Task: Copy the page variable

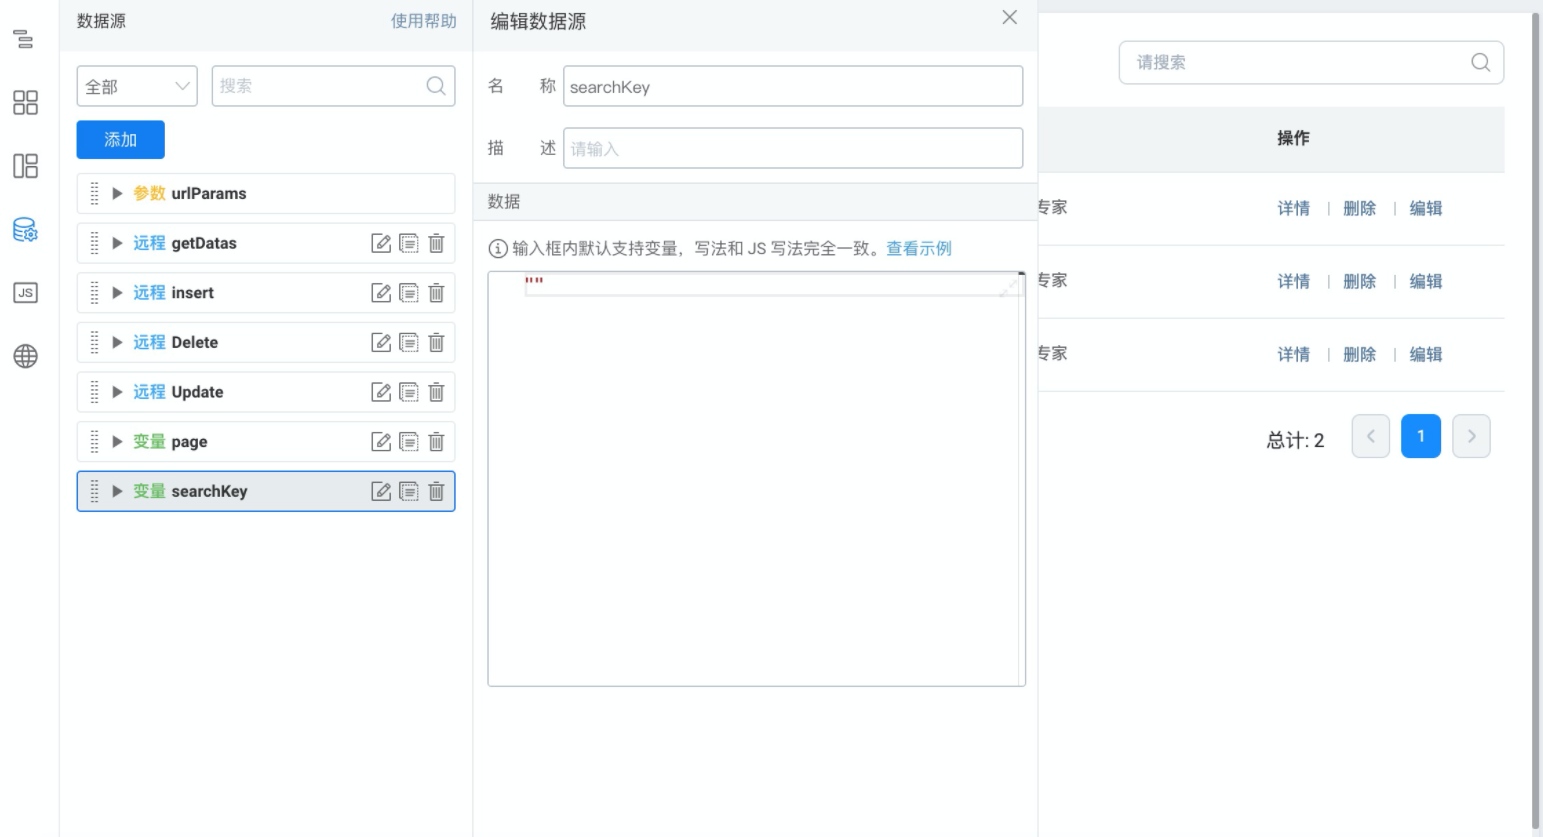Action: [x=409, y=441]
